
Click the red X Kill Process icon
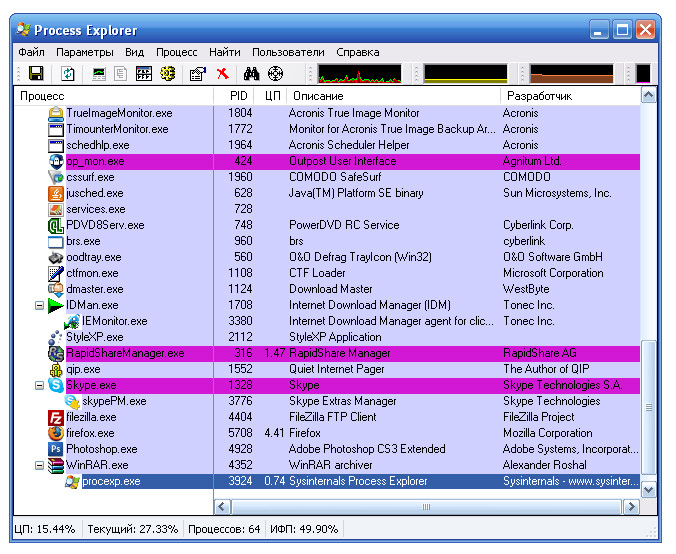pyautogui.click(x=222, y=74)
